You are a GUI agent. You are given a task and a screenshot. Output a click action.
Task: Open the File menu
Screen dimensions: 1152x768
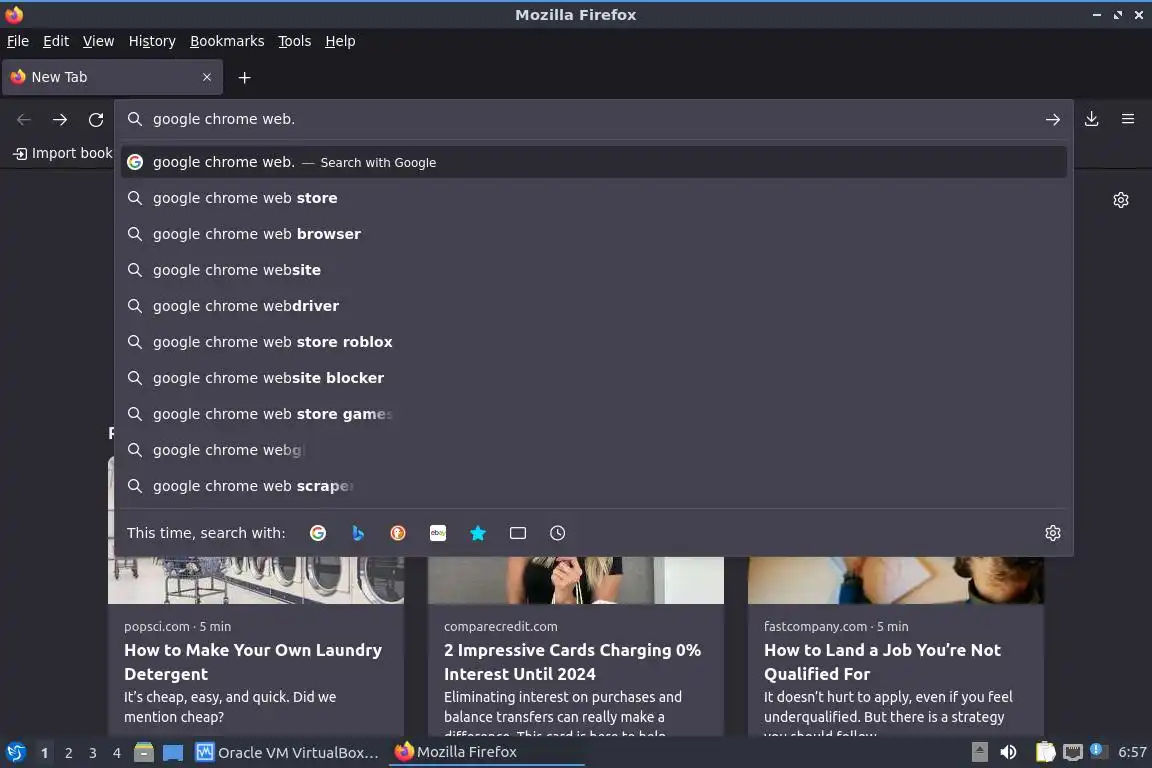click(18, 41)
